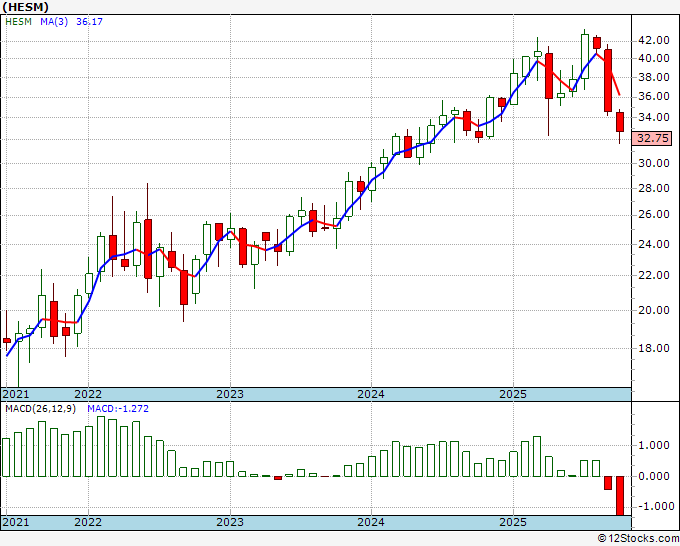Click the 2023 label on price chart axis

[230, 394]
